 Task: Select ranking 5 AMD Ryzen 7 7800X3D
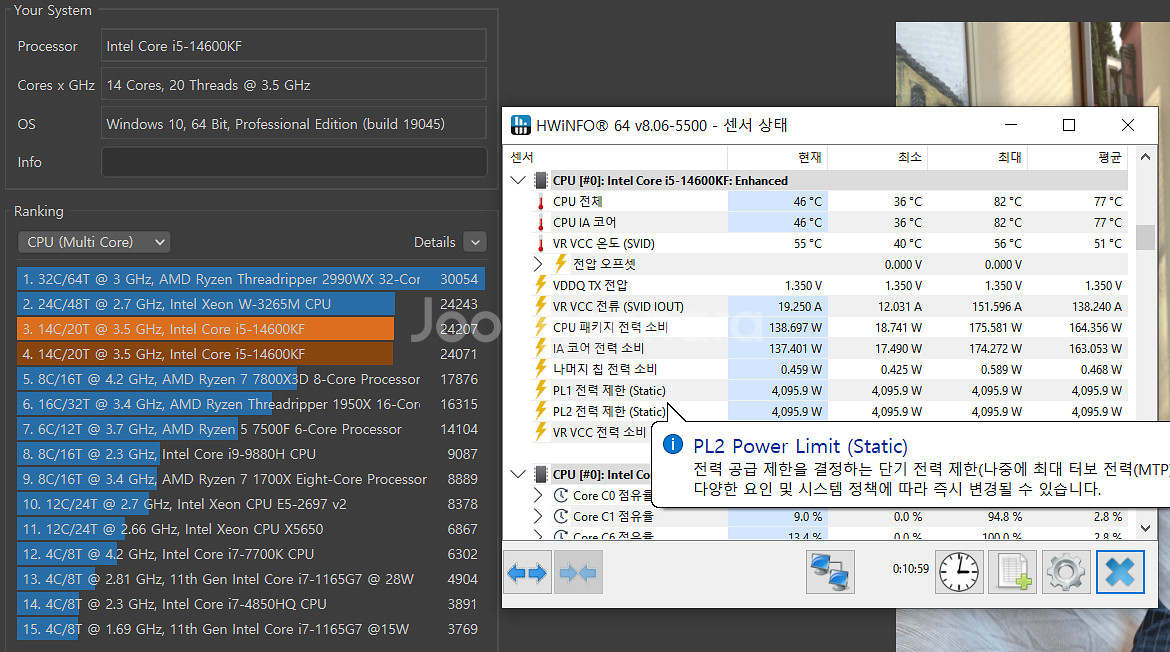click(x=251, y=379)
